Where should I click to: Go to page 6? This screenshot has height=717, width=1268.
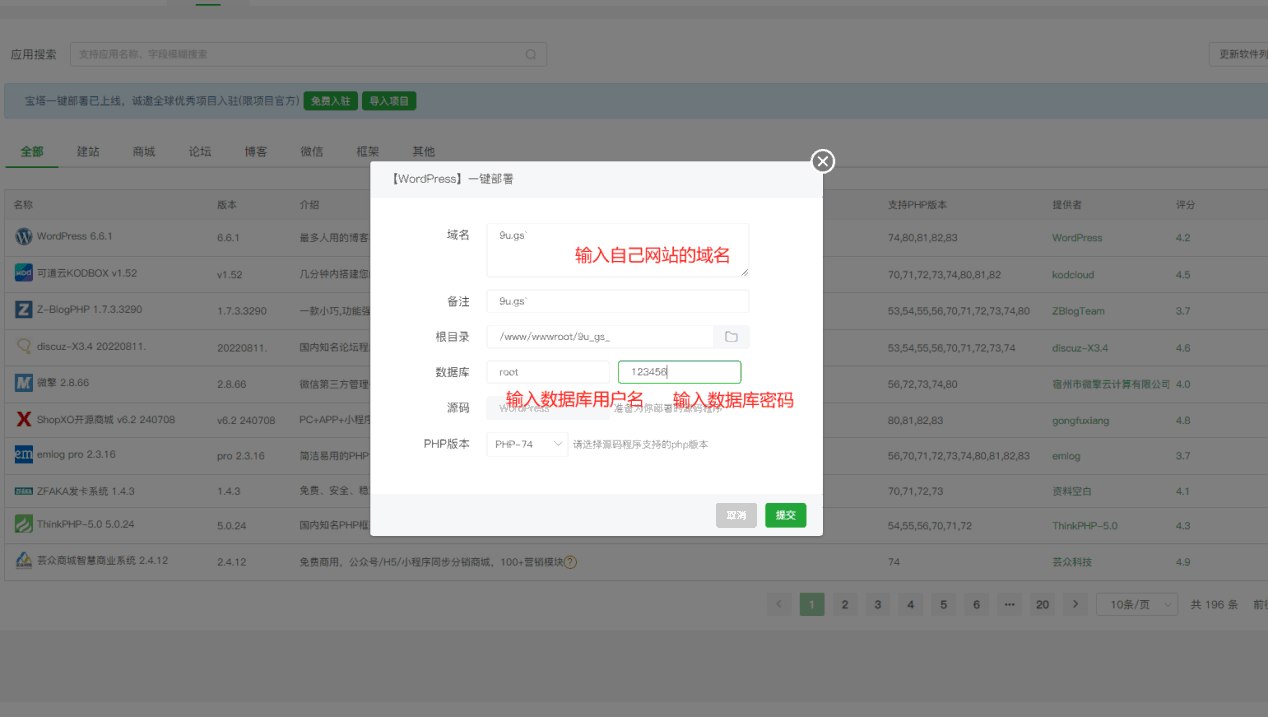[x=977, y=604]
